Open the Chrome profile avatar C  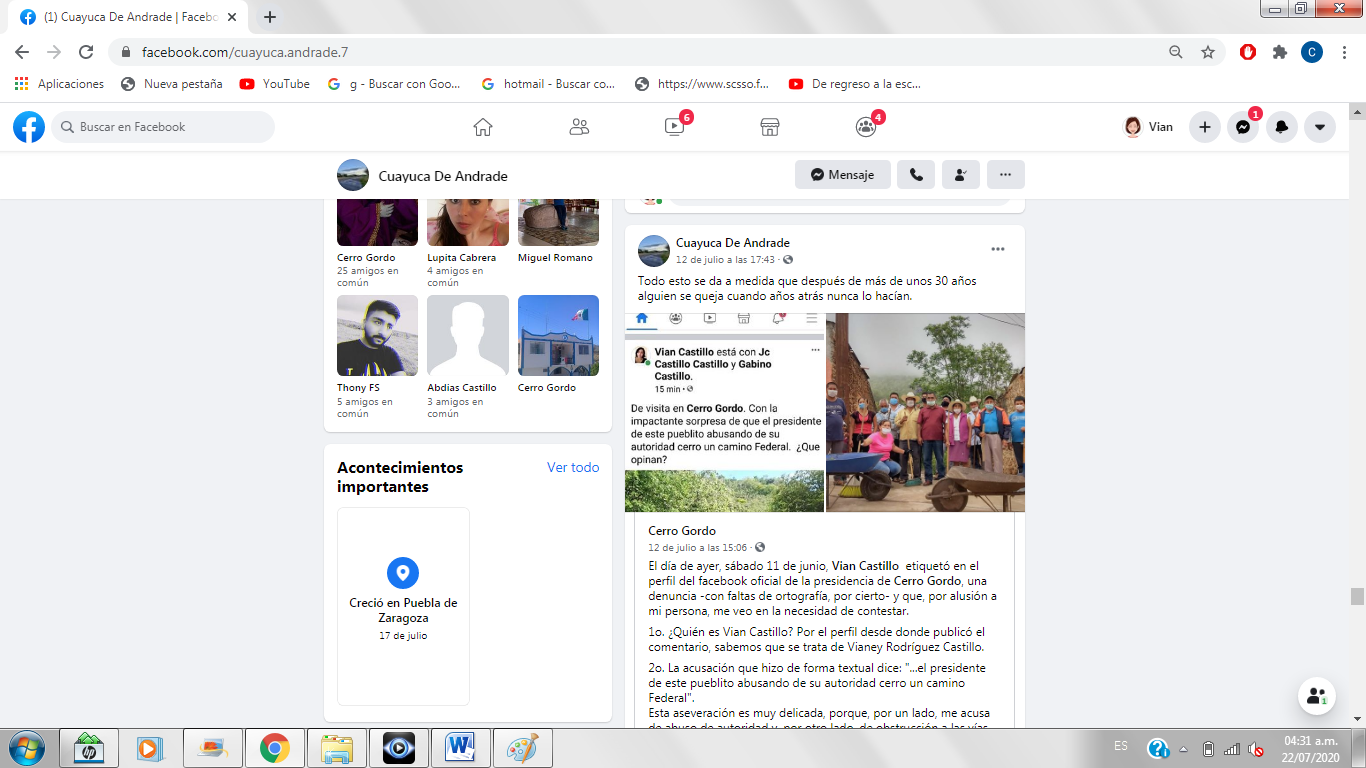click(x=1312, y=52)
